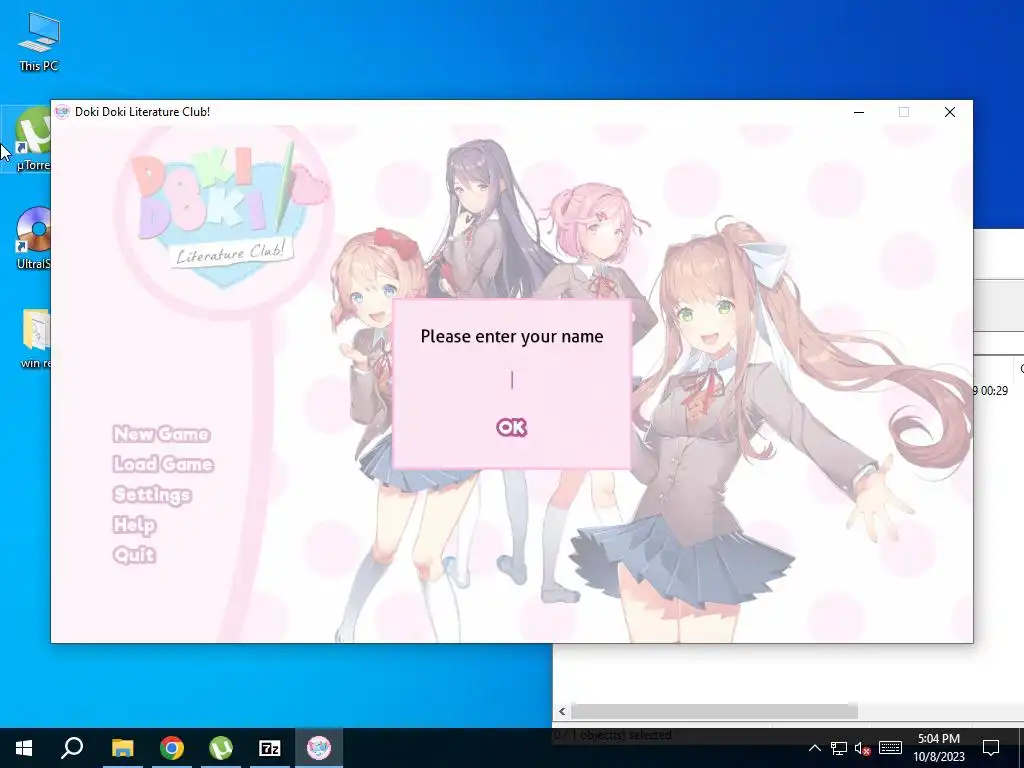Start a New Game from menu
The height and width of the screenshot is (768, 1024).
(x=161, y=434)
